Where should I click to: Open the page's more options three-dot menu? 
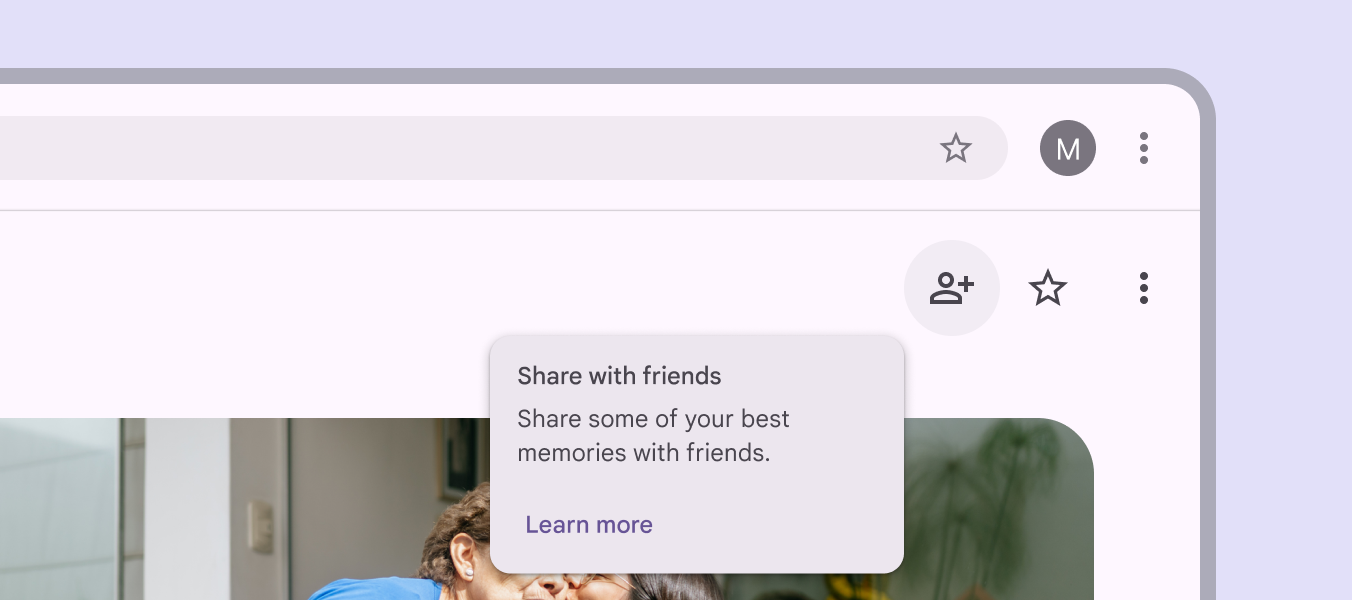[x=1144, y=288]
